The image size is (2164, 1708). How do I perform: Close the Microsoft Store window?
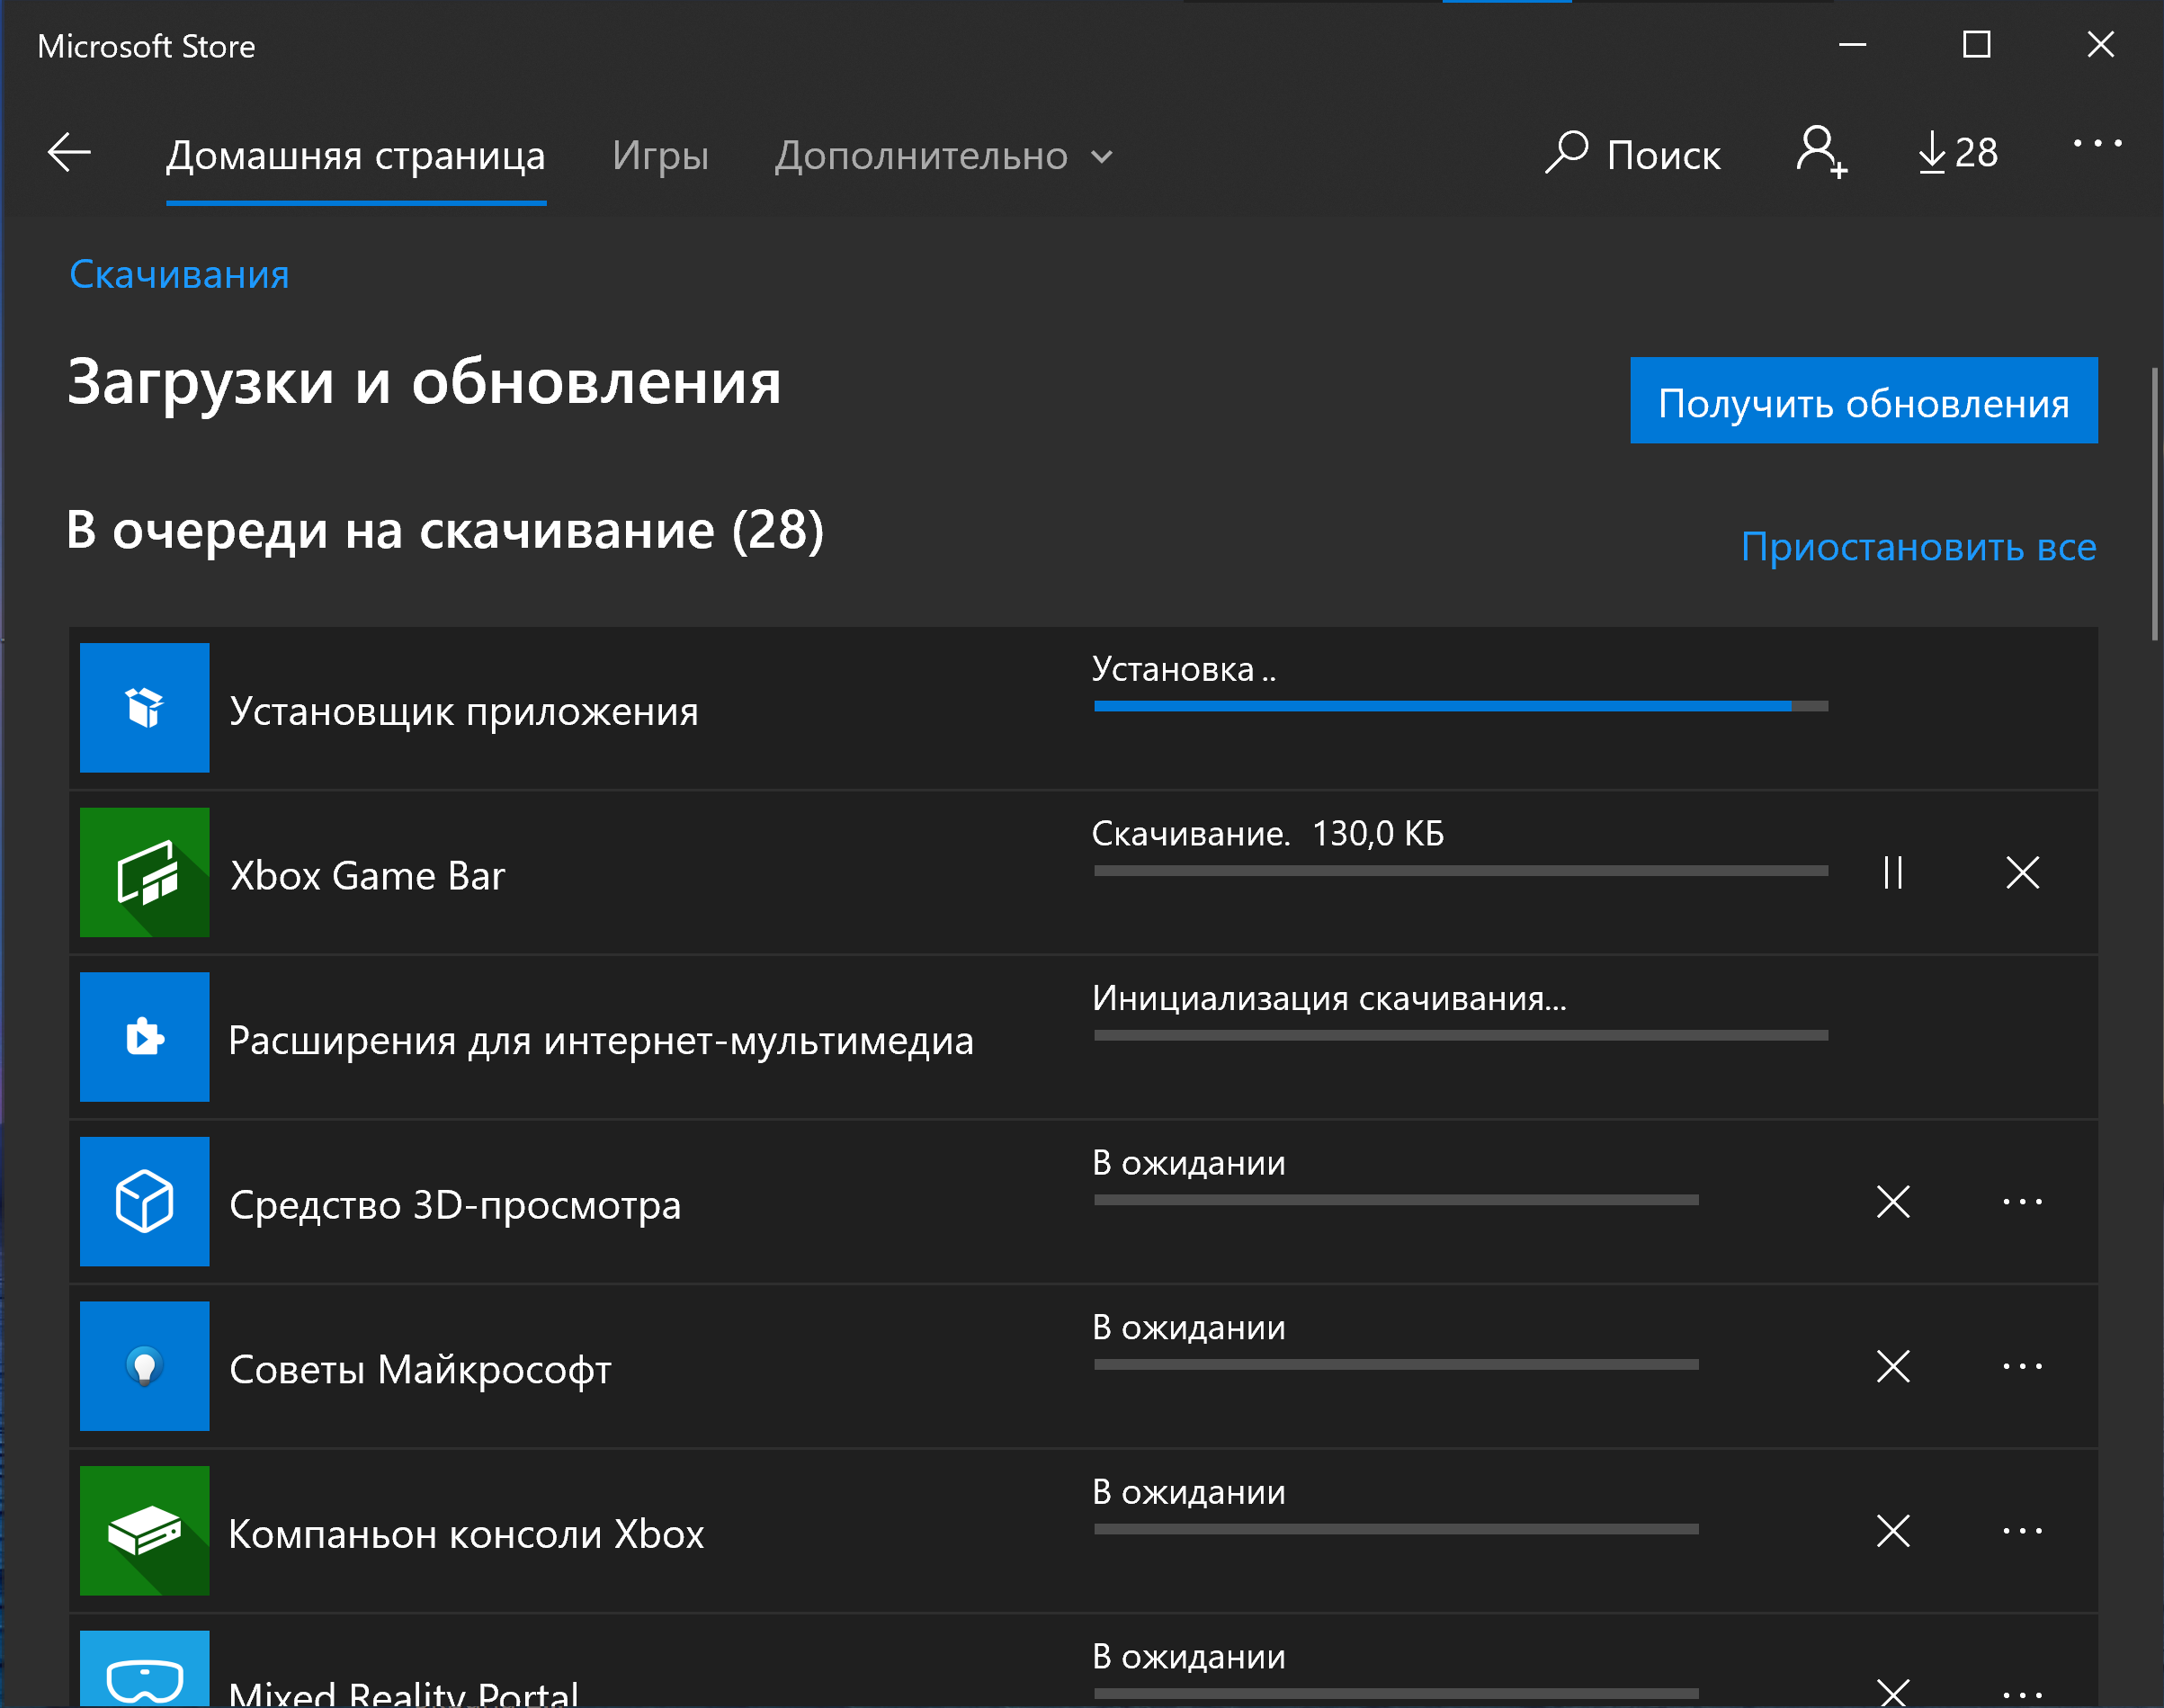[x=2101, y=45]
